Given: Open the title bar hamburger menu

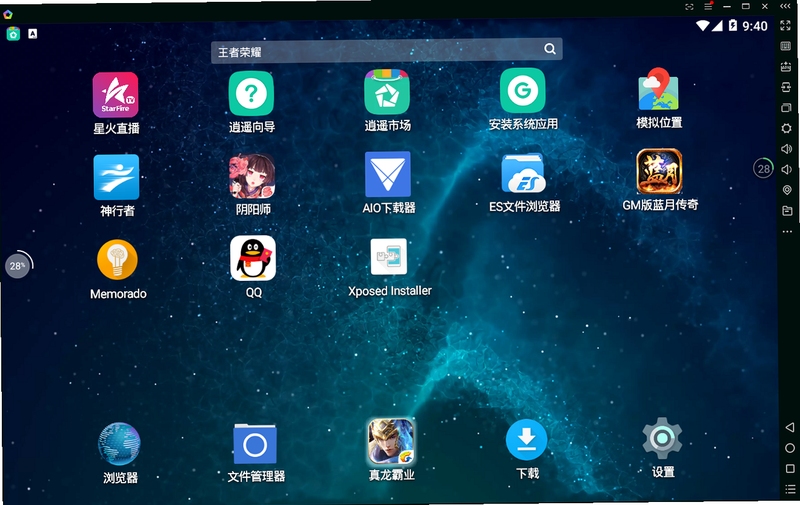Looking at the screenshot, I should 708,6.
